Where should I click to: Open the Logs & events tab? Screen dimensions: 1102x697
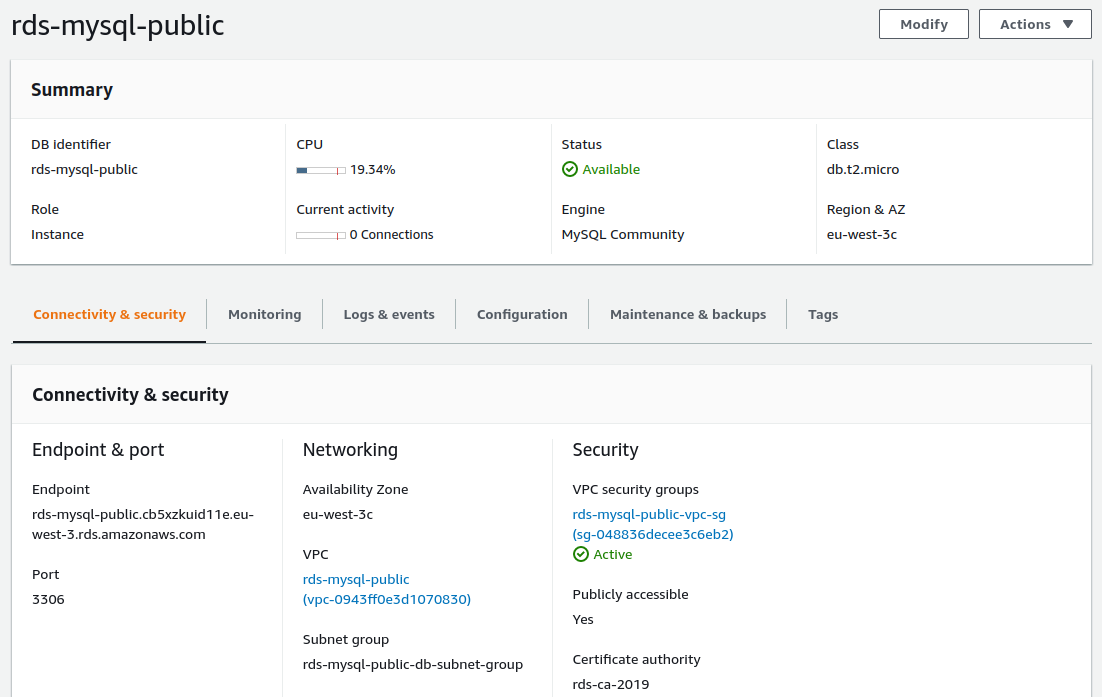click(x=389, y=315)
